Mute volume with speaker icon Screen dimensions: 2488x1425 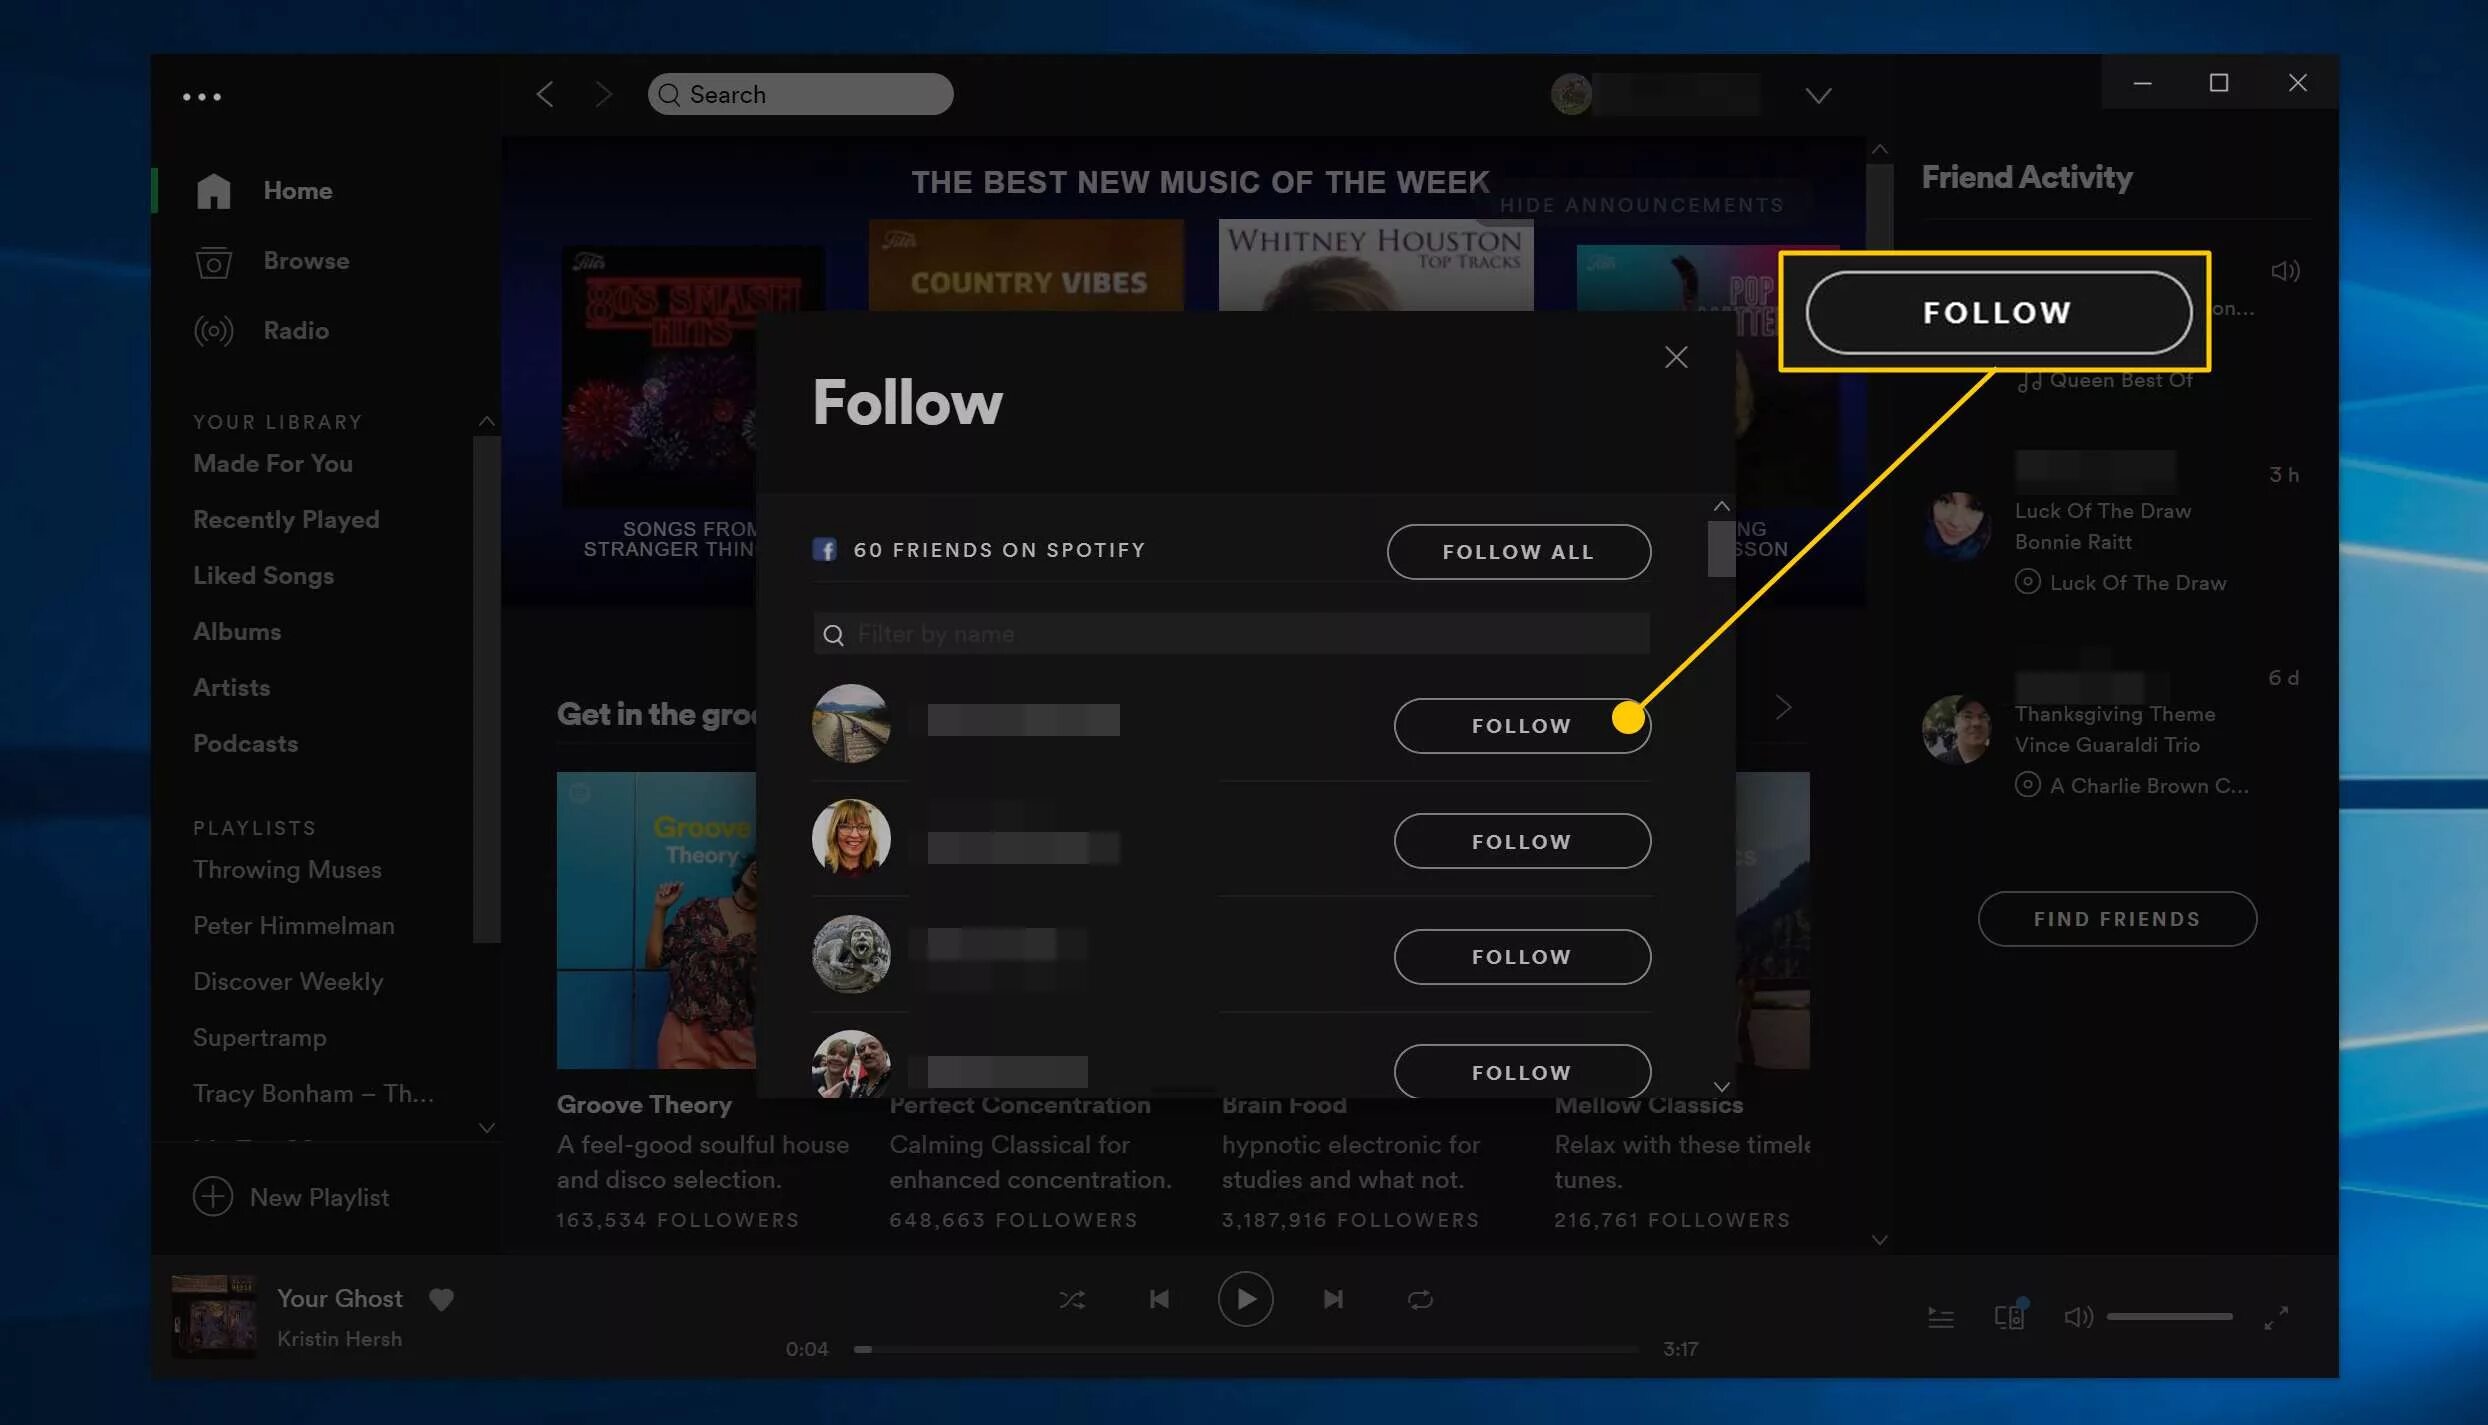click(2078, 1316)
